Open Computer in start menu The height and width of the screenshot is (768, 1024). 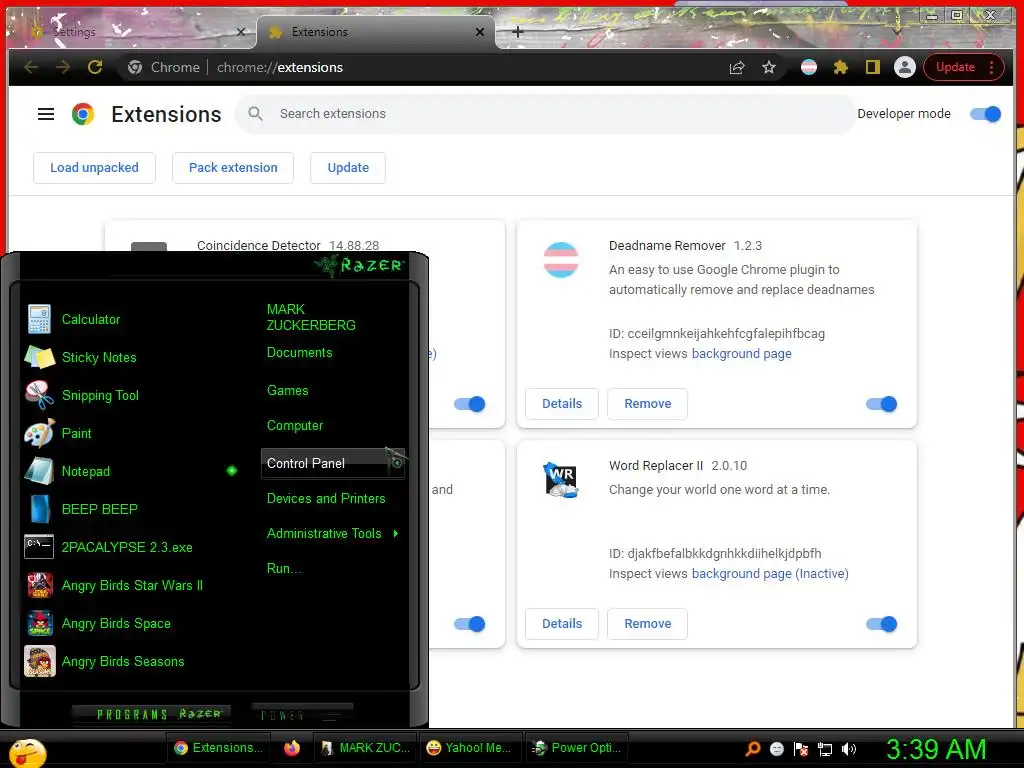coord(295,426)
